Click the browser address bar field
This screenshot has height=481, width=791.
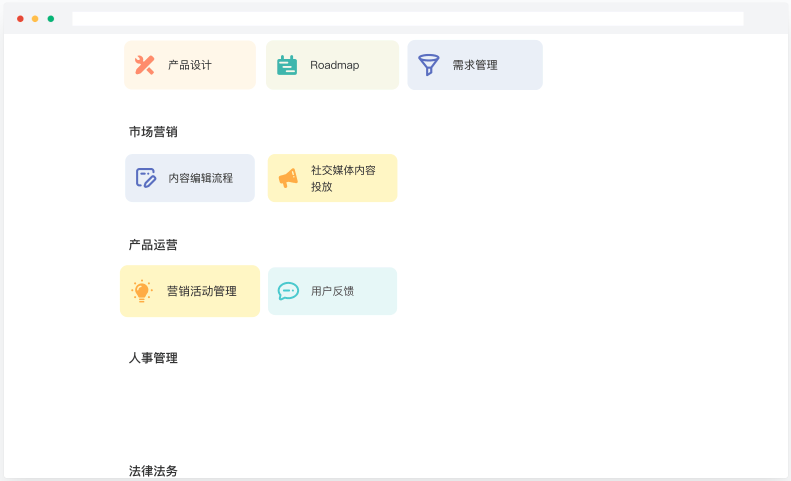(408, 19)
